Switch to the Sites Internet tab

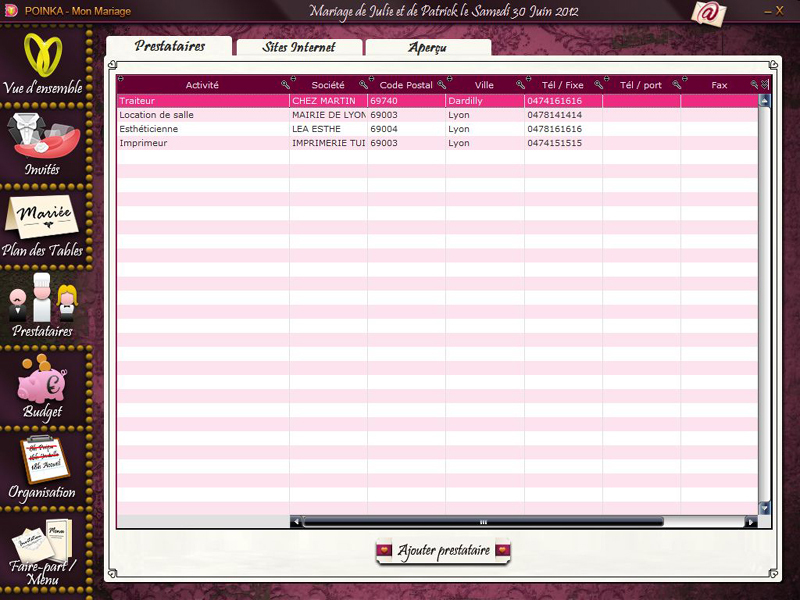tap(299, 47)
